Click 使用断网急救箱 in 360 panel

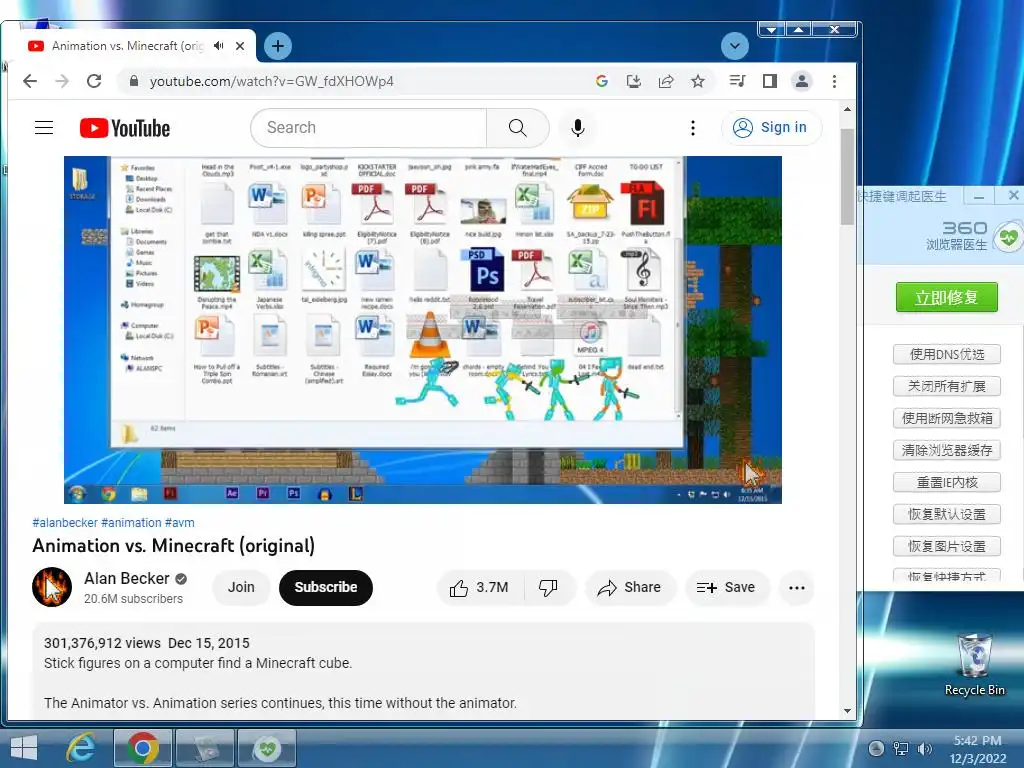[x=946, y=418]
